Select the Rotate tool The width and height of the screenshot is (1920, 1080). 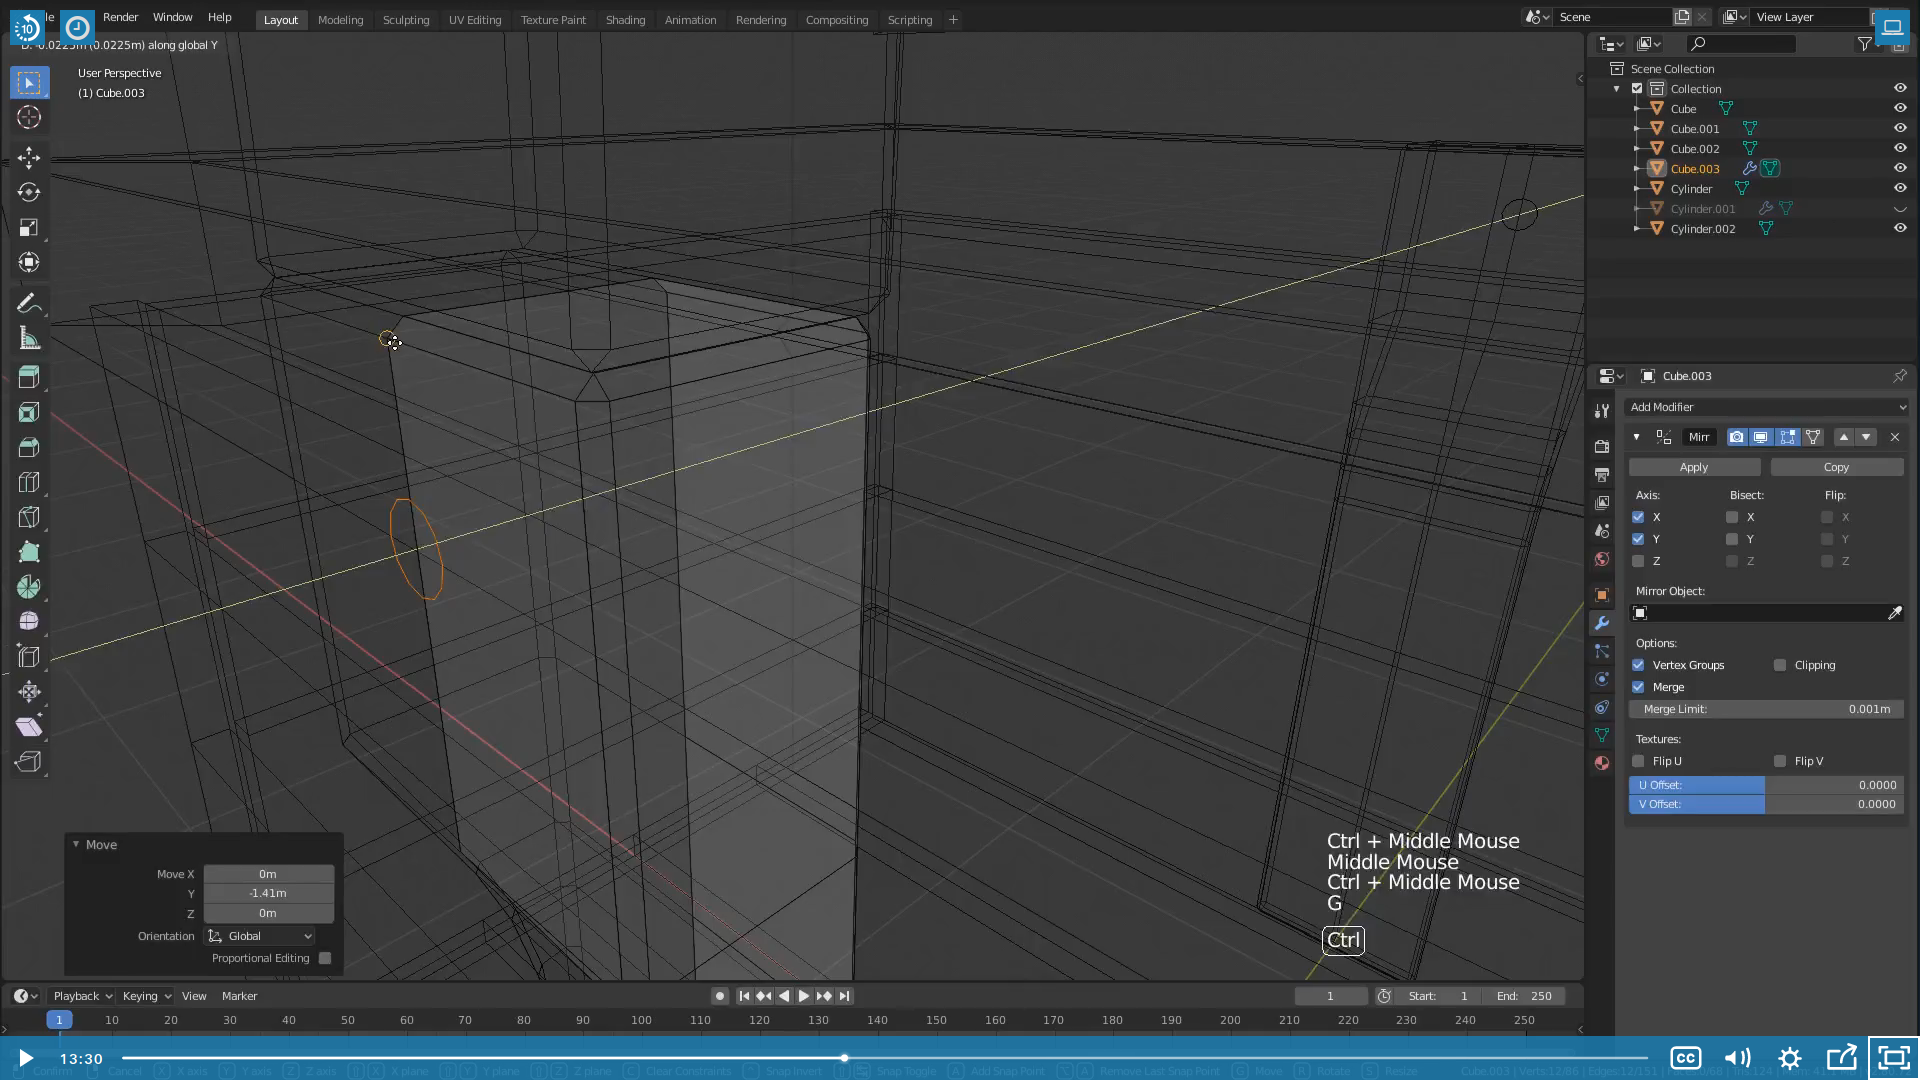click(x=29, y=192)
